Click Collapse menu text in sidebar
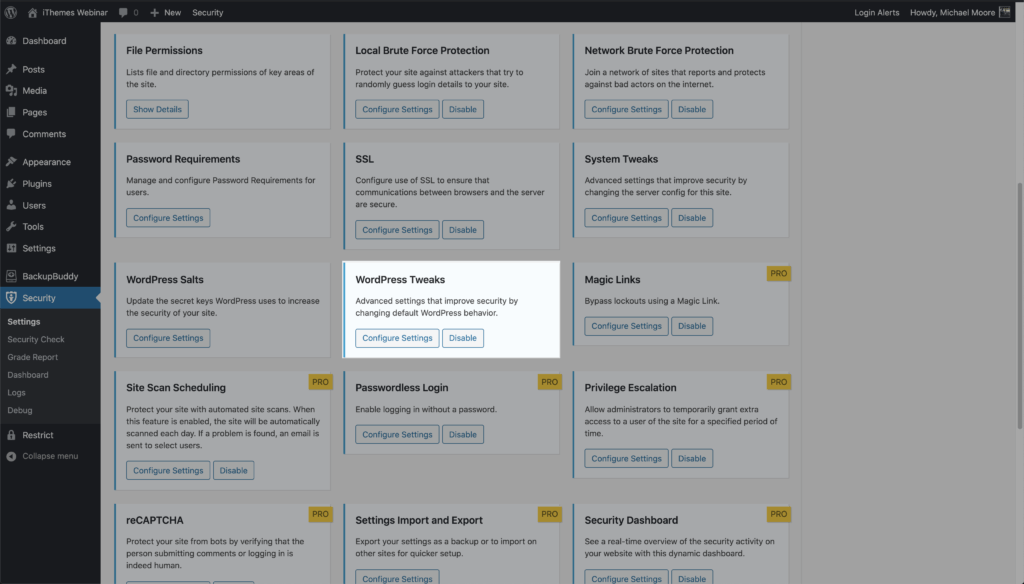The height and width of the screenshot is (584, 1024). [50, 457]
